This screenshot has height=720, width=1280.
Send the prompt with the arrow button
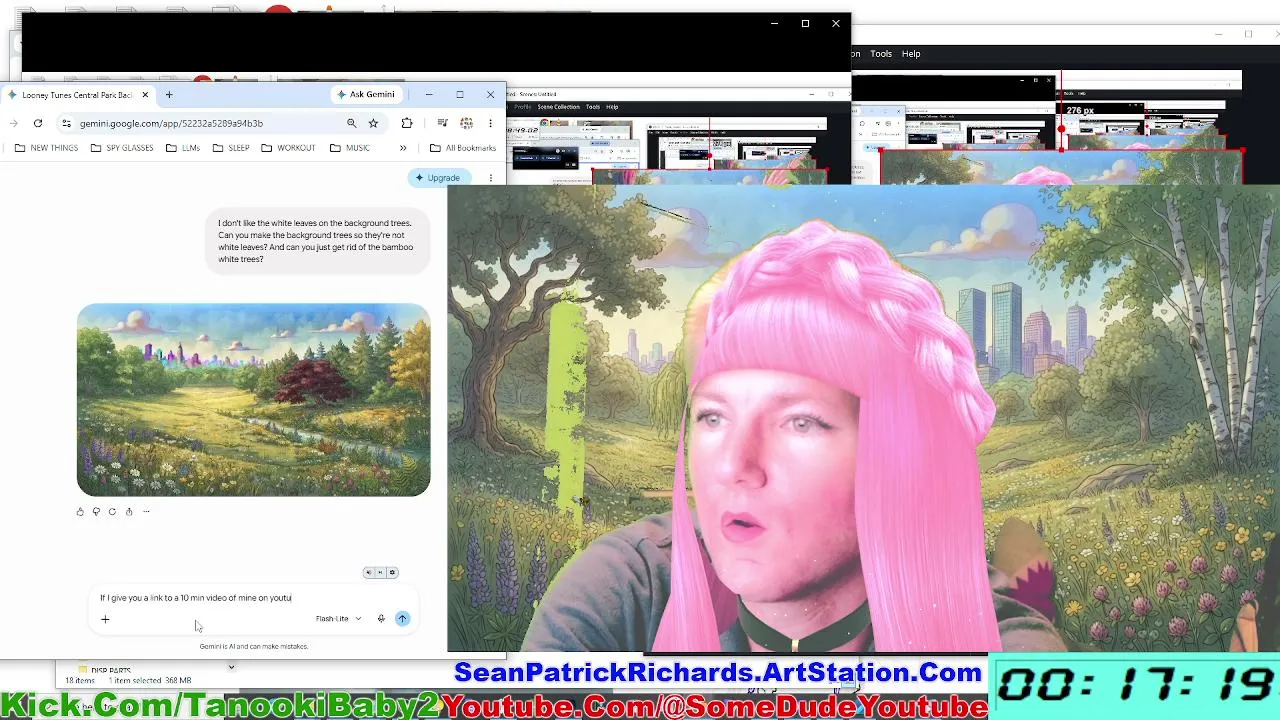[x=402, y=619]
